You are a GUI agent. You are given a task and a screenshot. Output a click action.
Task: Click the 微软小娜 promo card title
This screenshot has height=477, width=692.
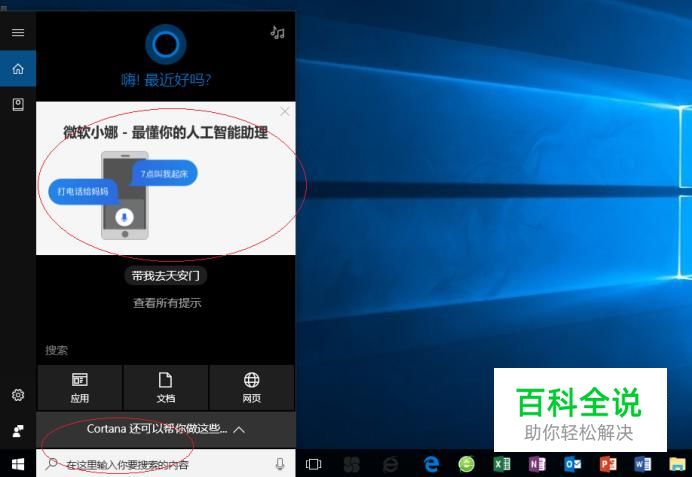[x=165, y=132]
